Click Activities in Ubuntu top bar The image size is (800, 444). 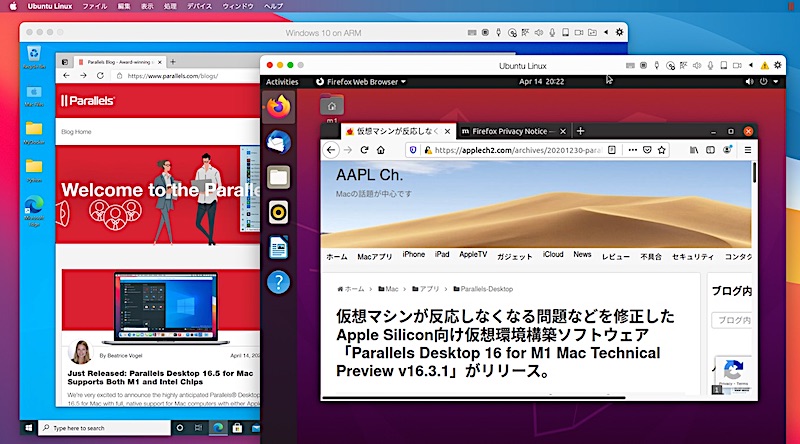[x=282, y=82]
